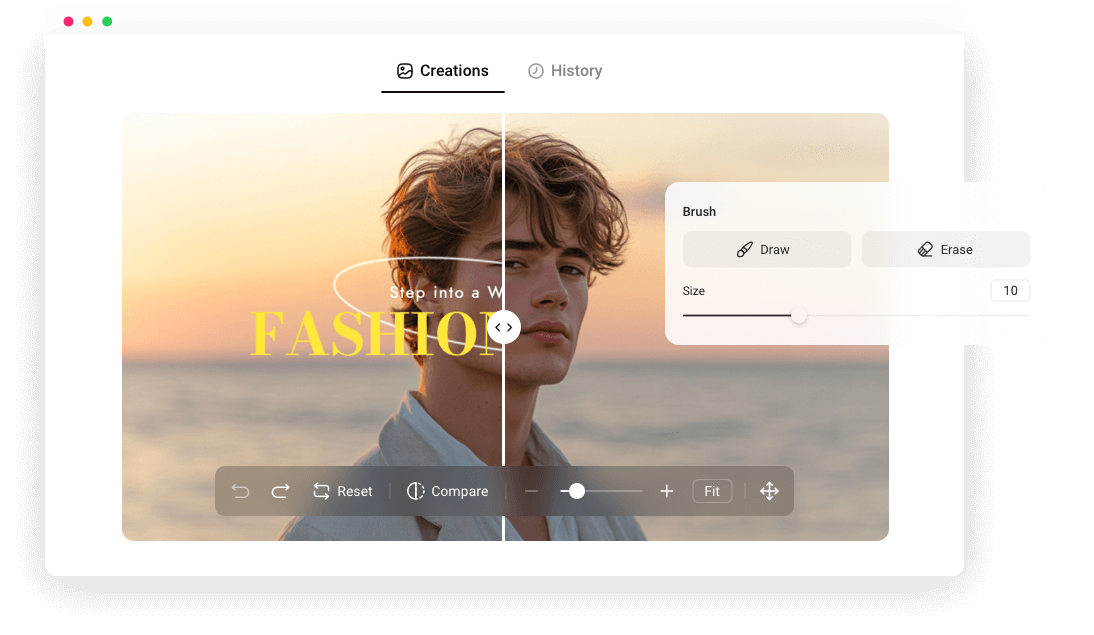This screenshot has width=1094, height=635.
Task: Click the yellow FASHION text overlay
Action: (x=375, y=334)
